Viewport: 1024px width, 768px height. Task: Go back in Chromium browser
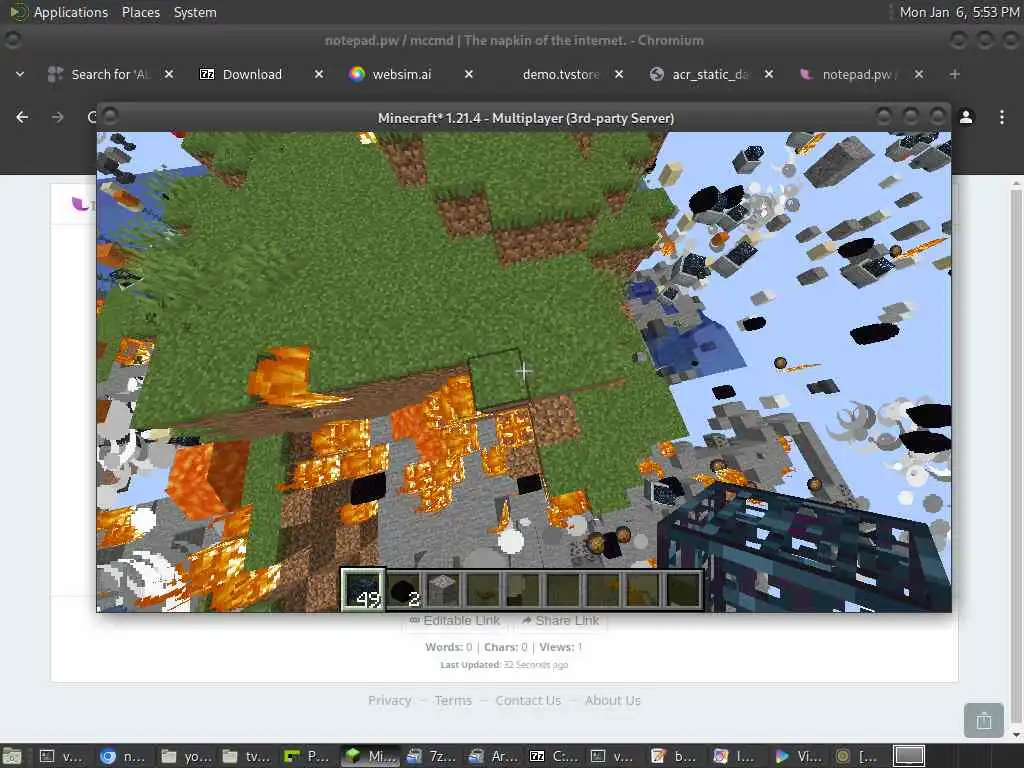pyautogui.click(x=22, y=117)
